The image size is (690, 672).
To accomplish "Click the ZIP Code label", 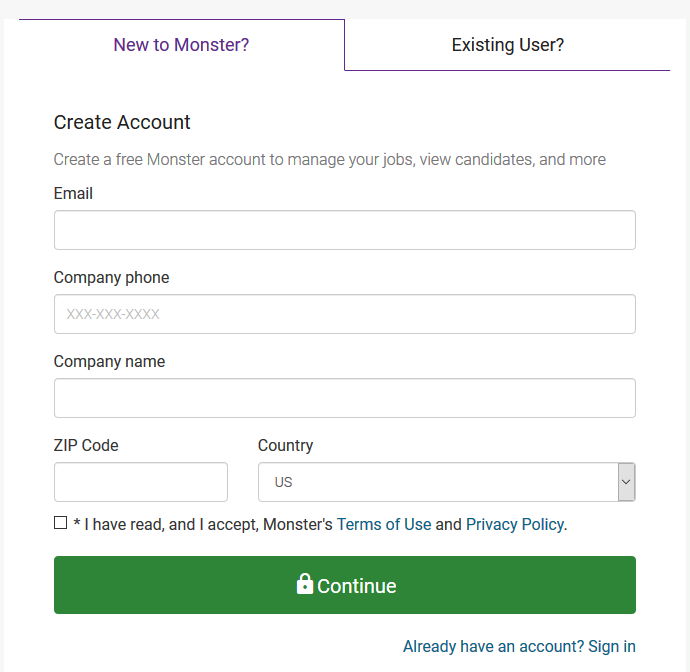I will (x=86, y=446).
